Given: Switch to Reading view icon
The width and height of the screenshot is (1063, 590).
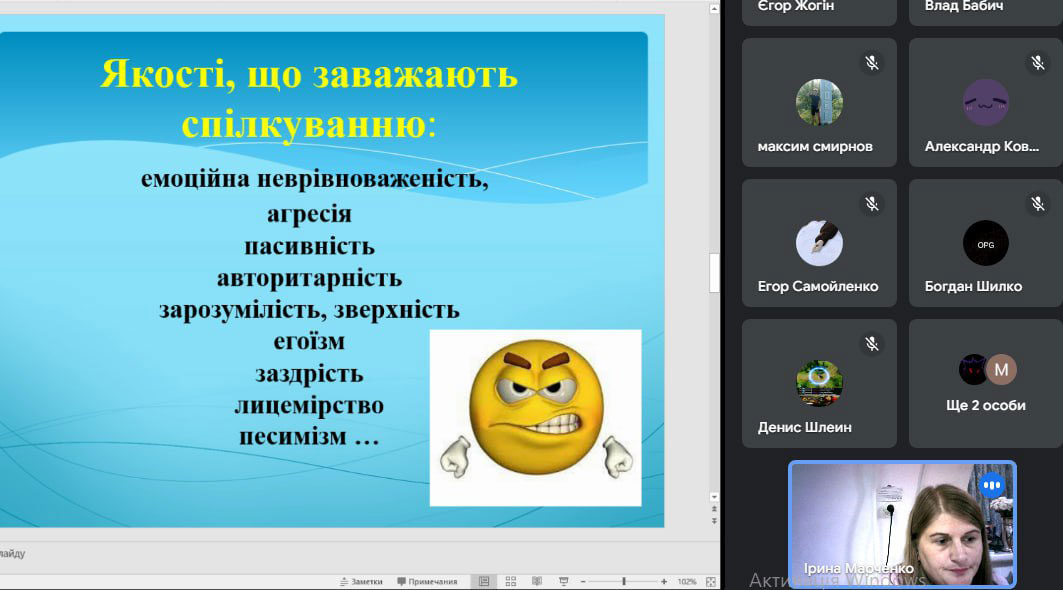Looking at the screenshot, I should pyautogui.click(x=537, y=581).
